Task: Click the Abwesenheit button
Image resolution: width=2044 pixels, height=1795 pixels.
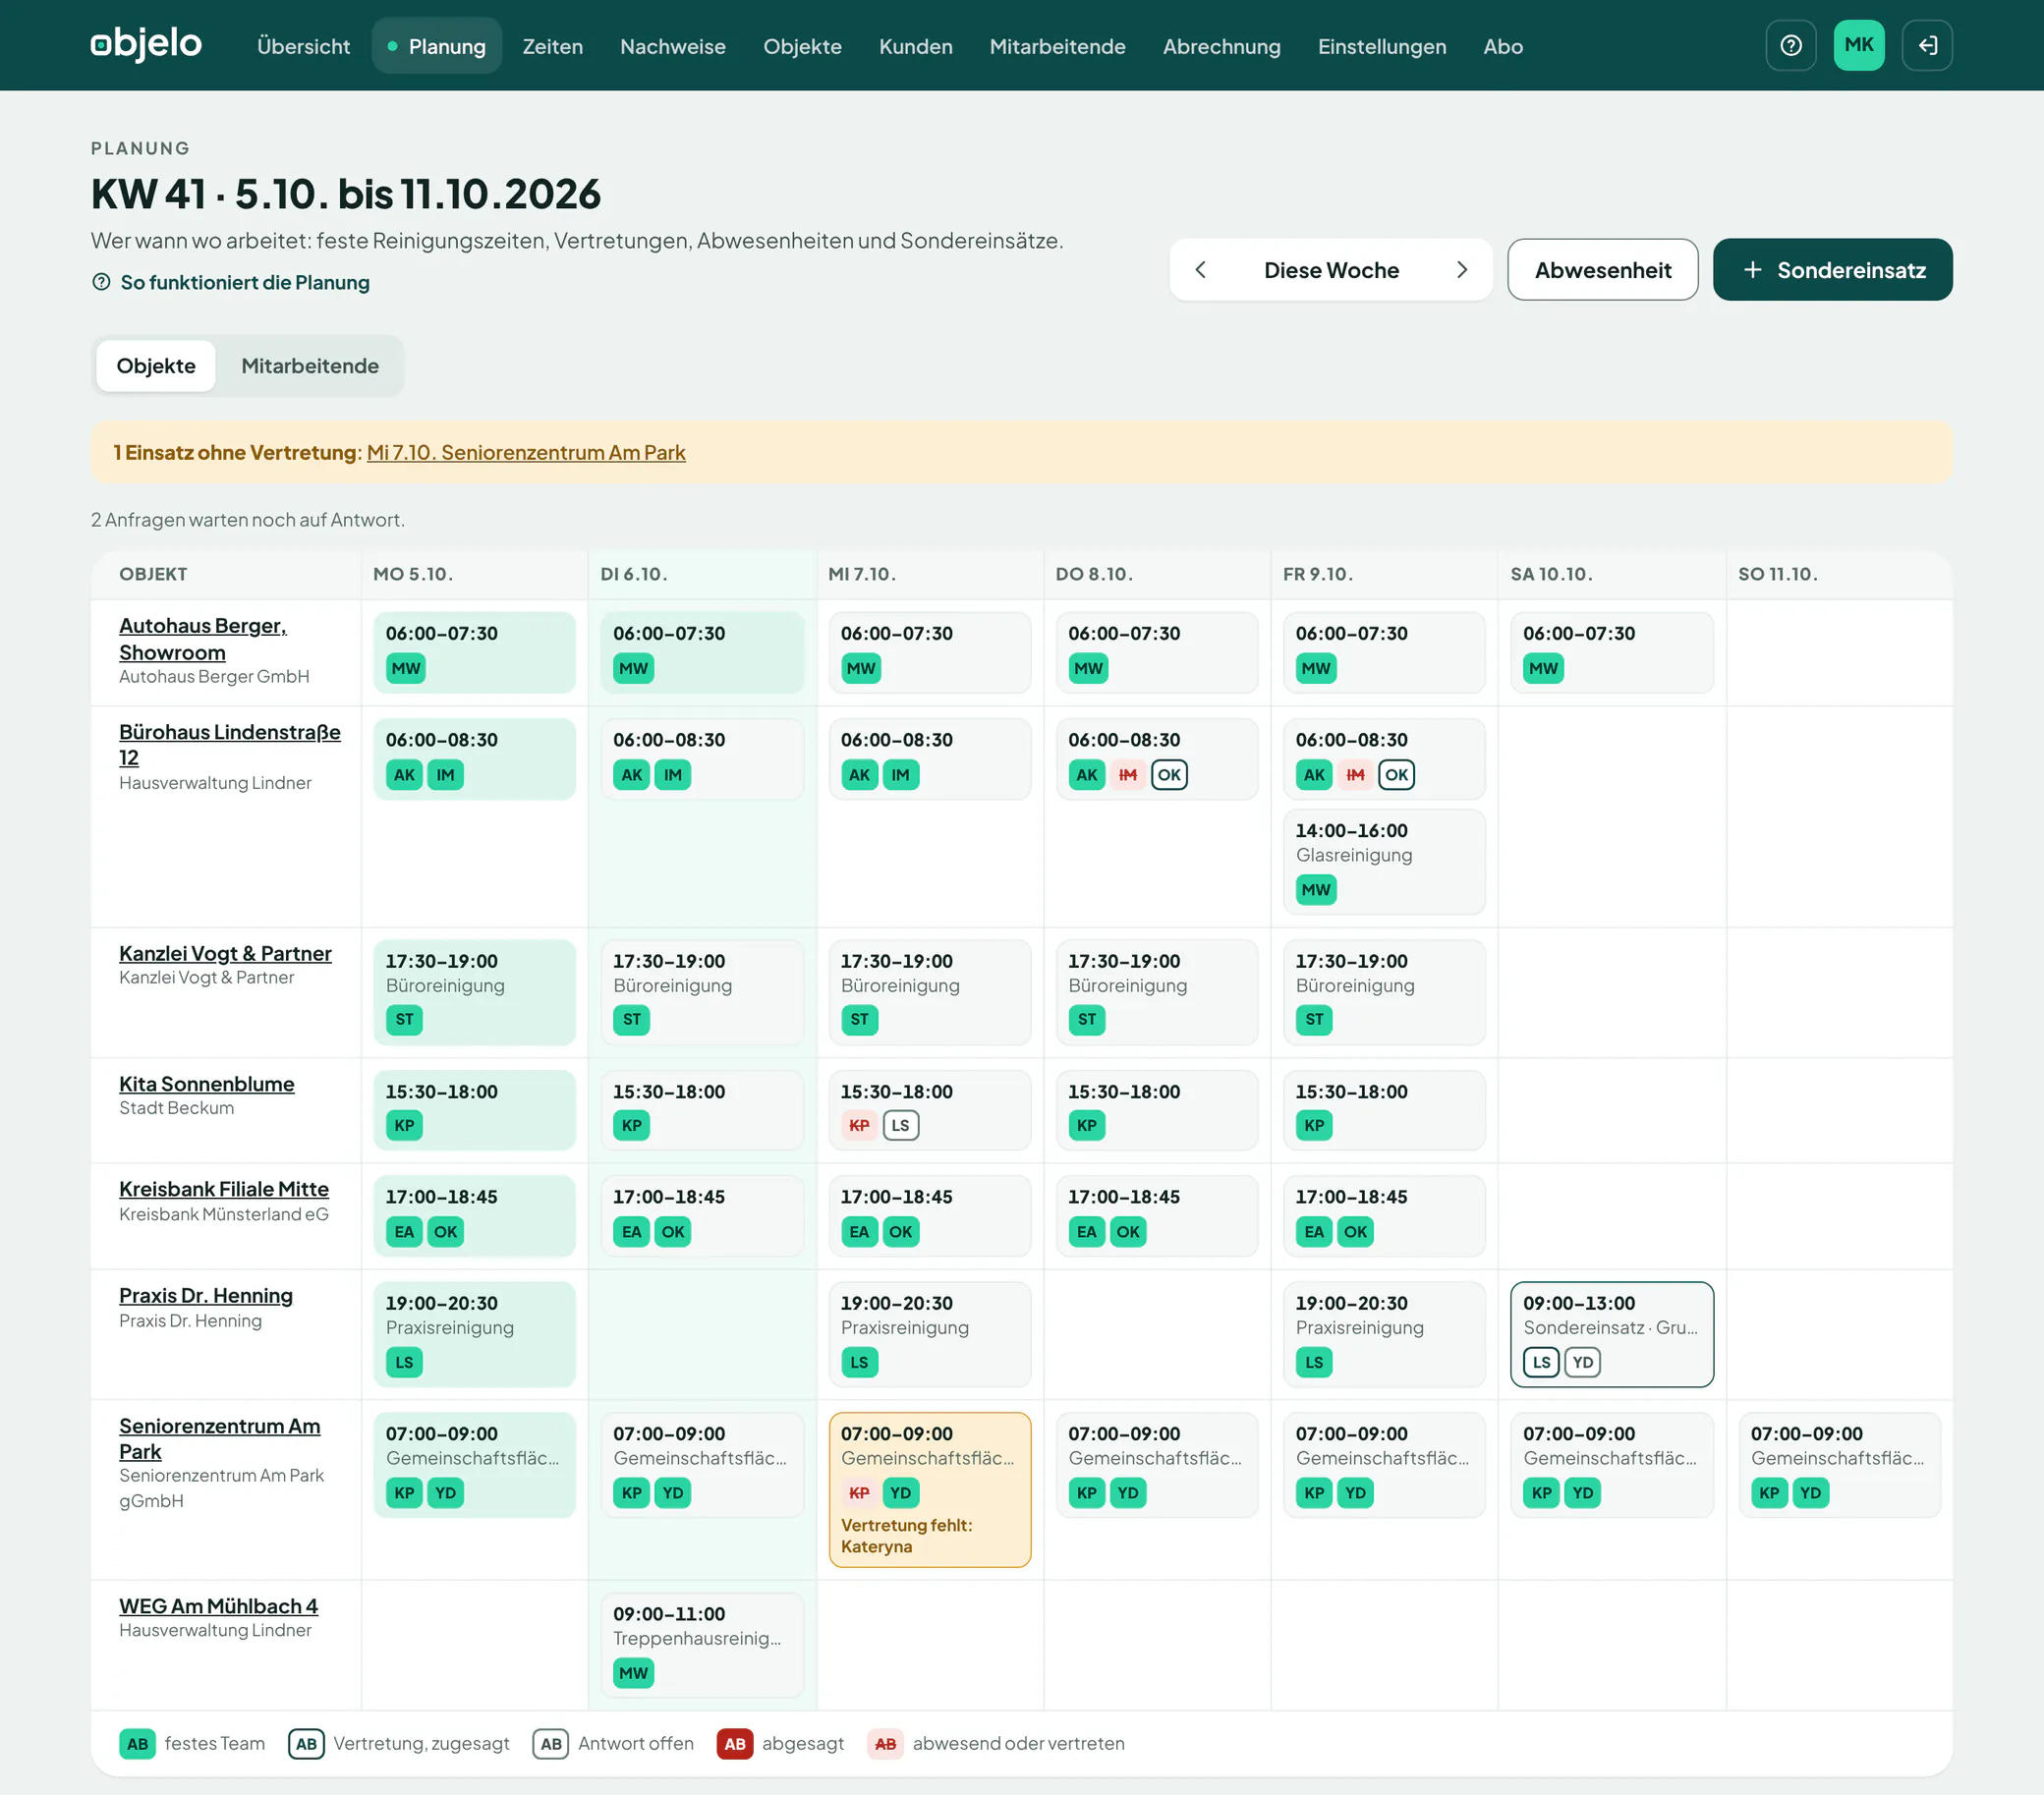Action: tap(1602, 270)
